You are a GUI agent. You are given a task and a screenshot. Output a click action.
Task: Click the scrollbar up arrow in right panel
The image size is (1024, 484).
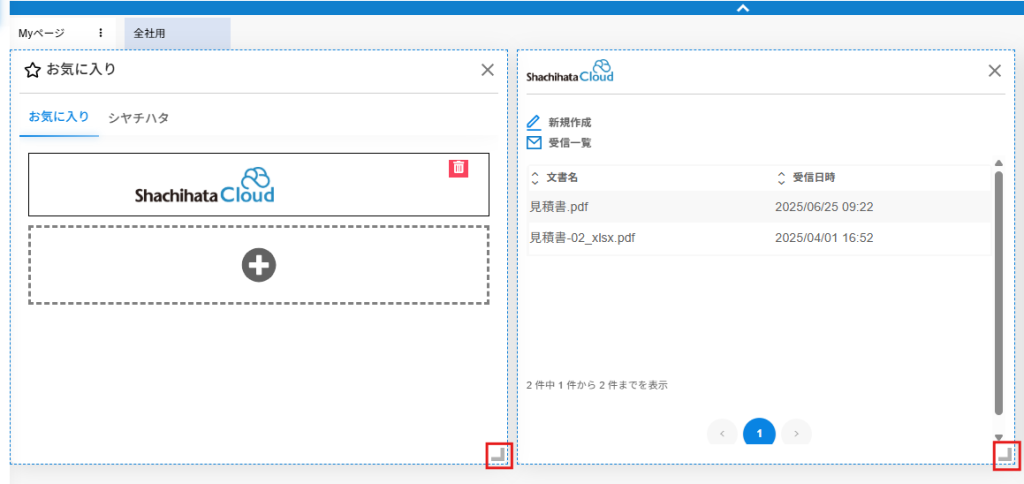(x=999, y=163)
